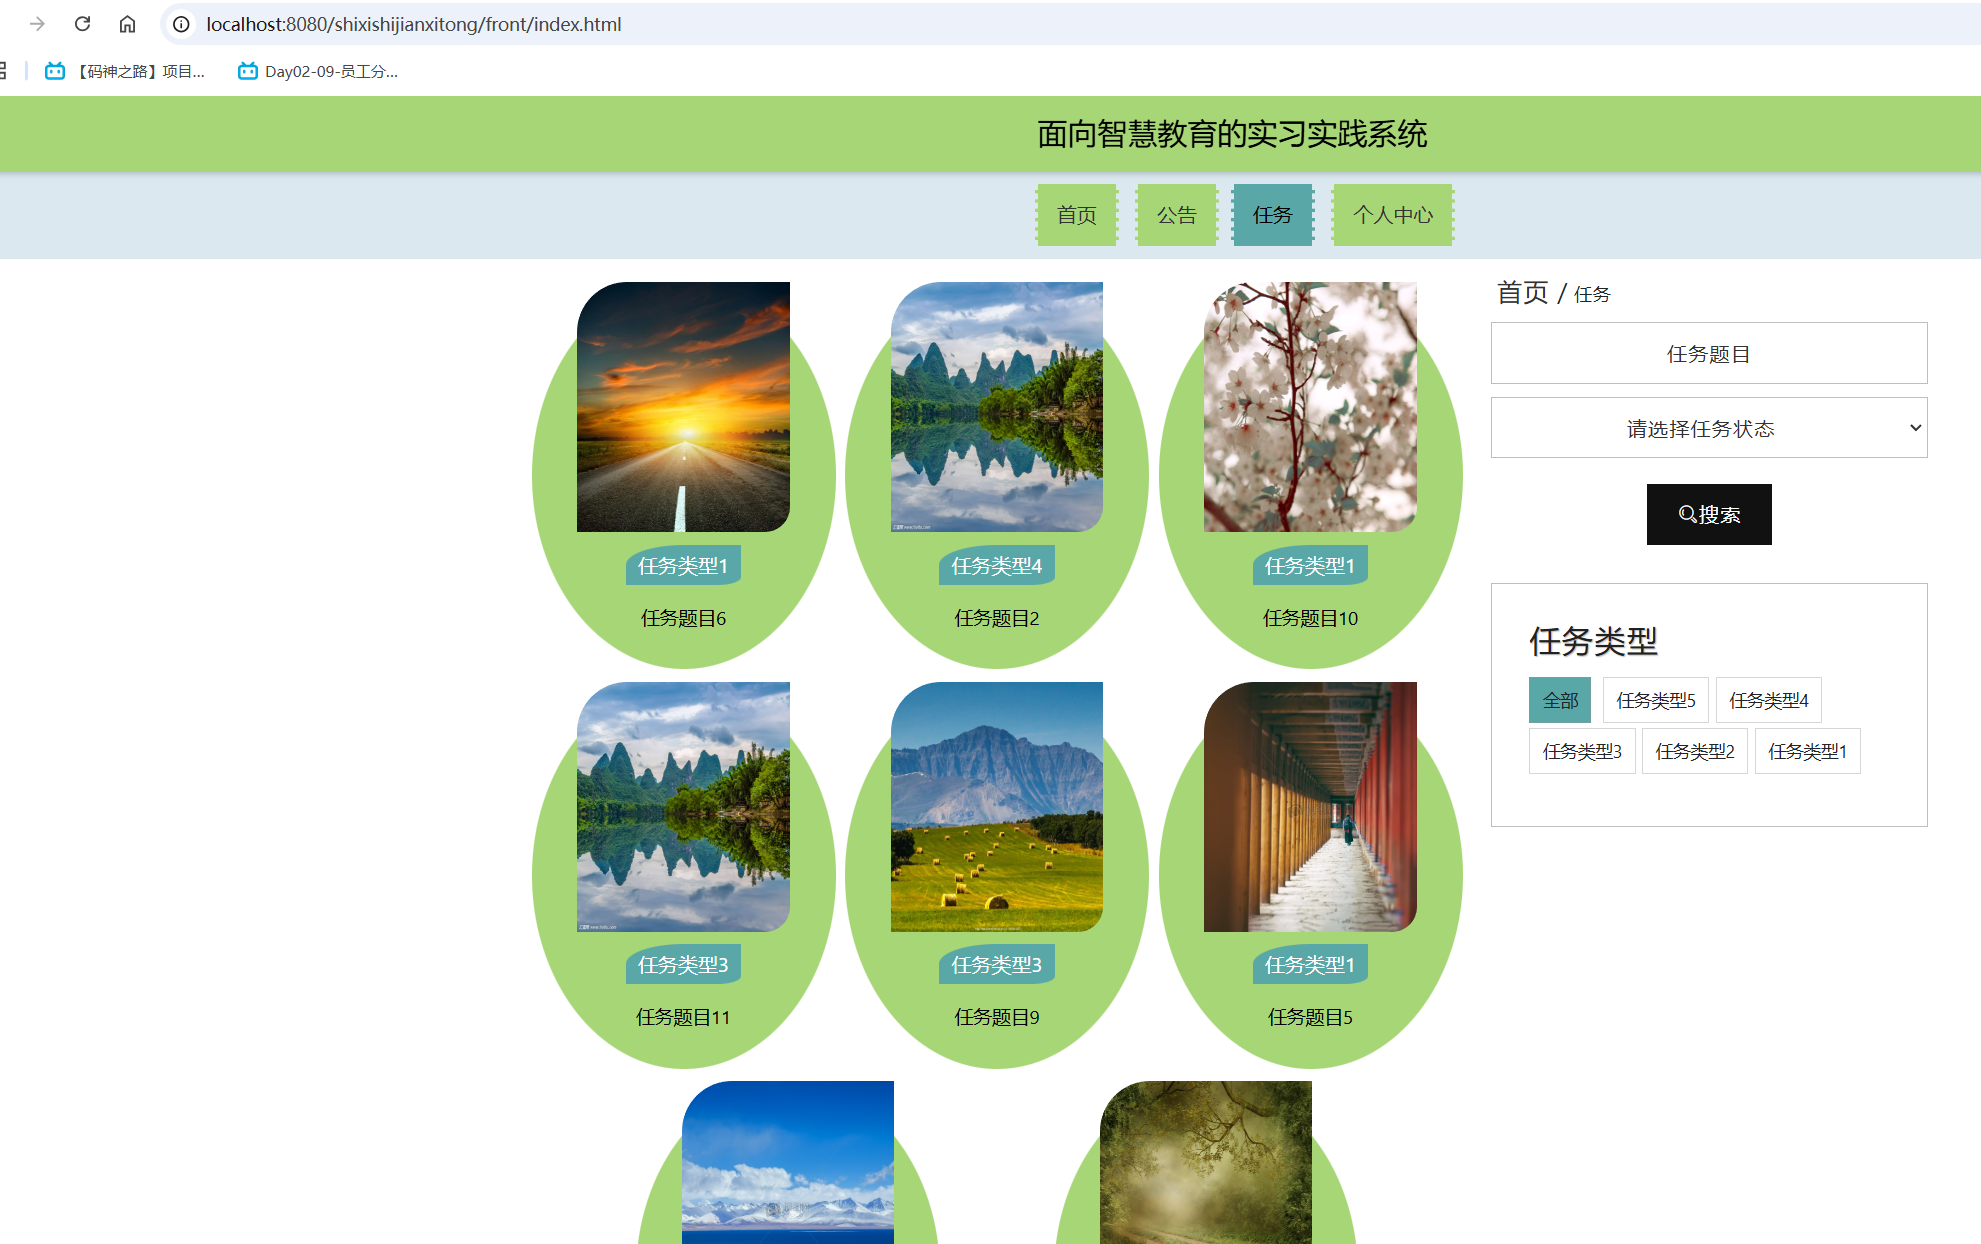Image resolution: width=1981 pixels, height=1244 pixels.
Task: Filter by 任务类型5
Action: [x=1656, y=700]
